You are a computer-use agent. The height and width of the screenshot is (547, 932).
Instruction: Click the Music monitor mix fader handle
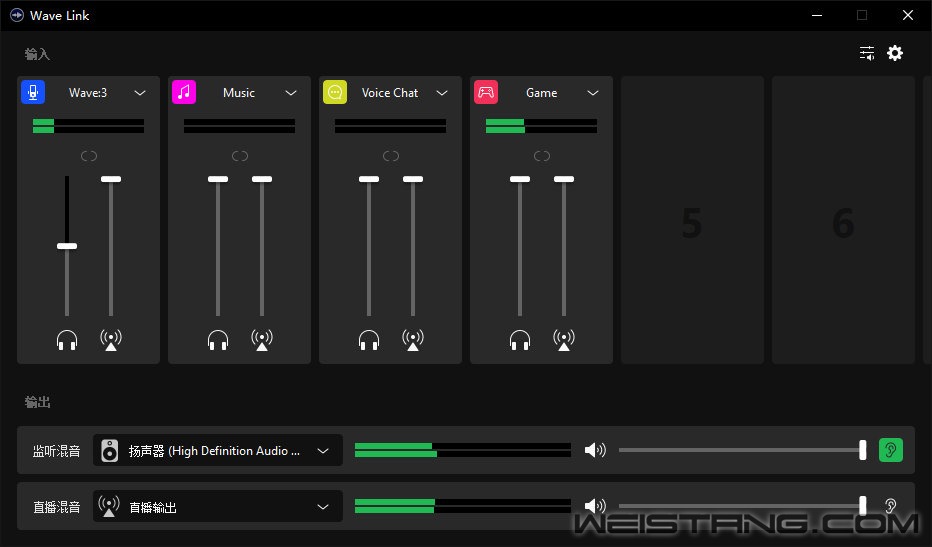point(218,179)
